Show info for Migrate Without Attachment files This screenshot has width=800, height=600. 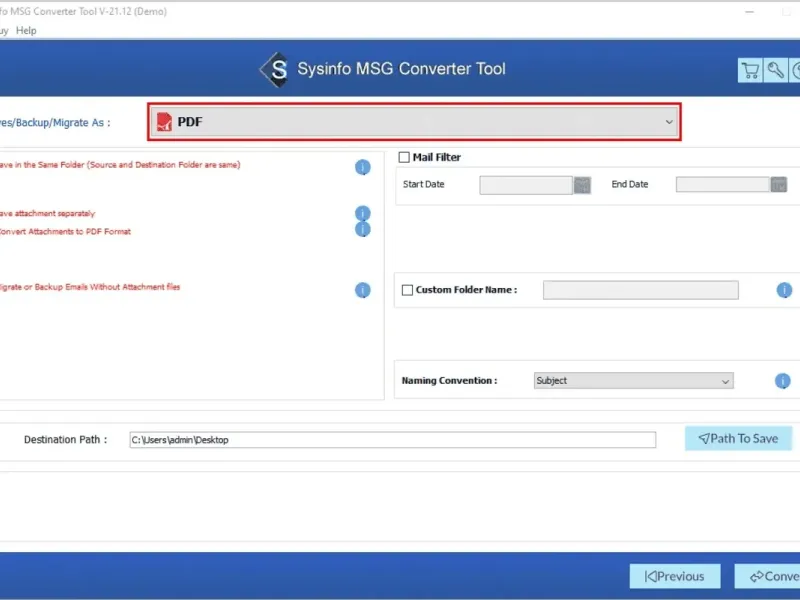coord(363,290)
